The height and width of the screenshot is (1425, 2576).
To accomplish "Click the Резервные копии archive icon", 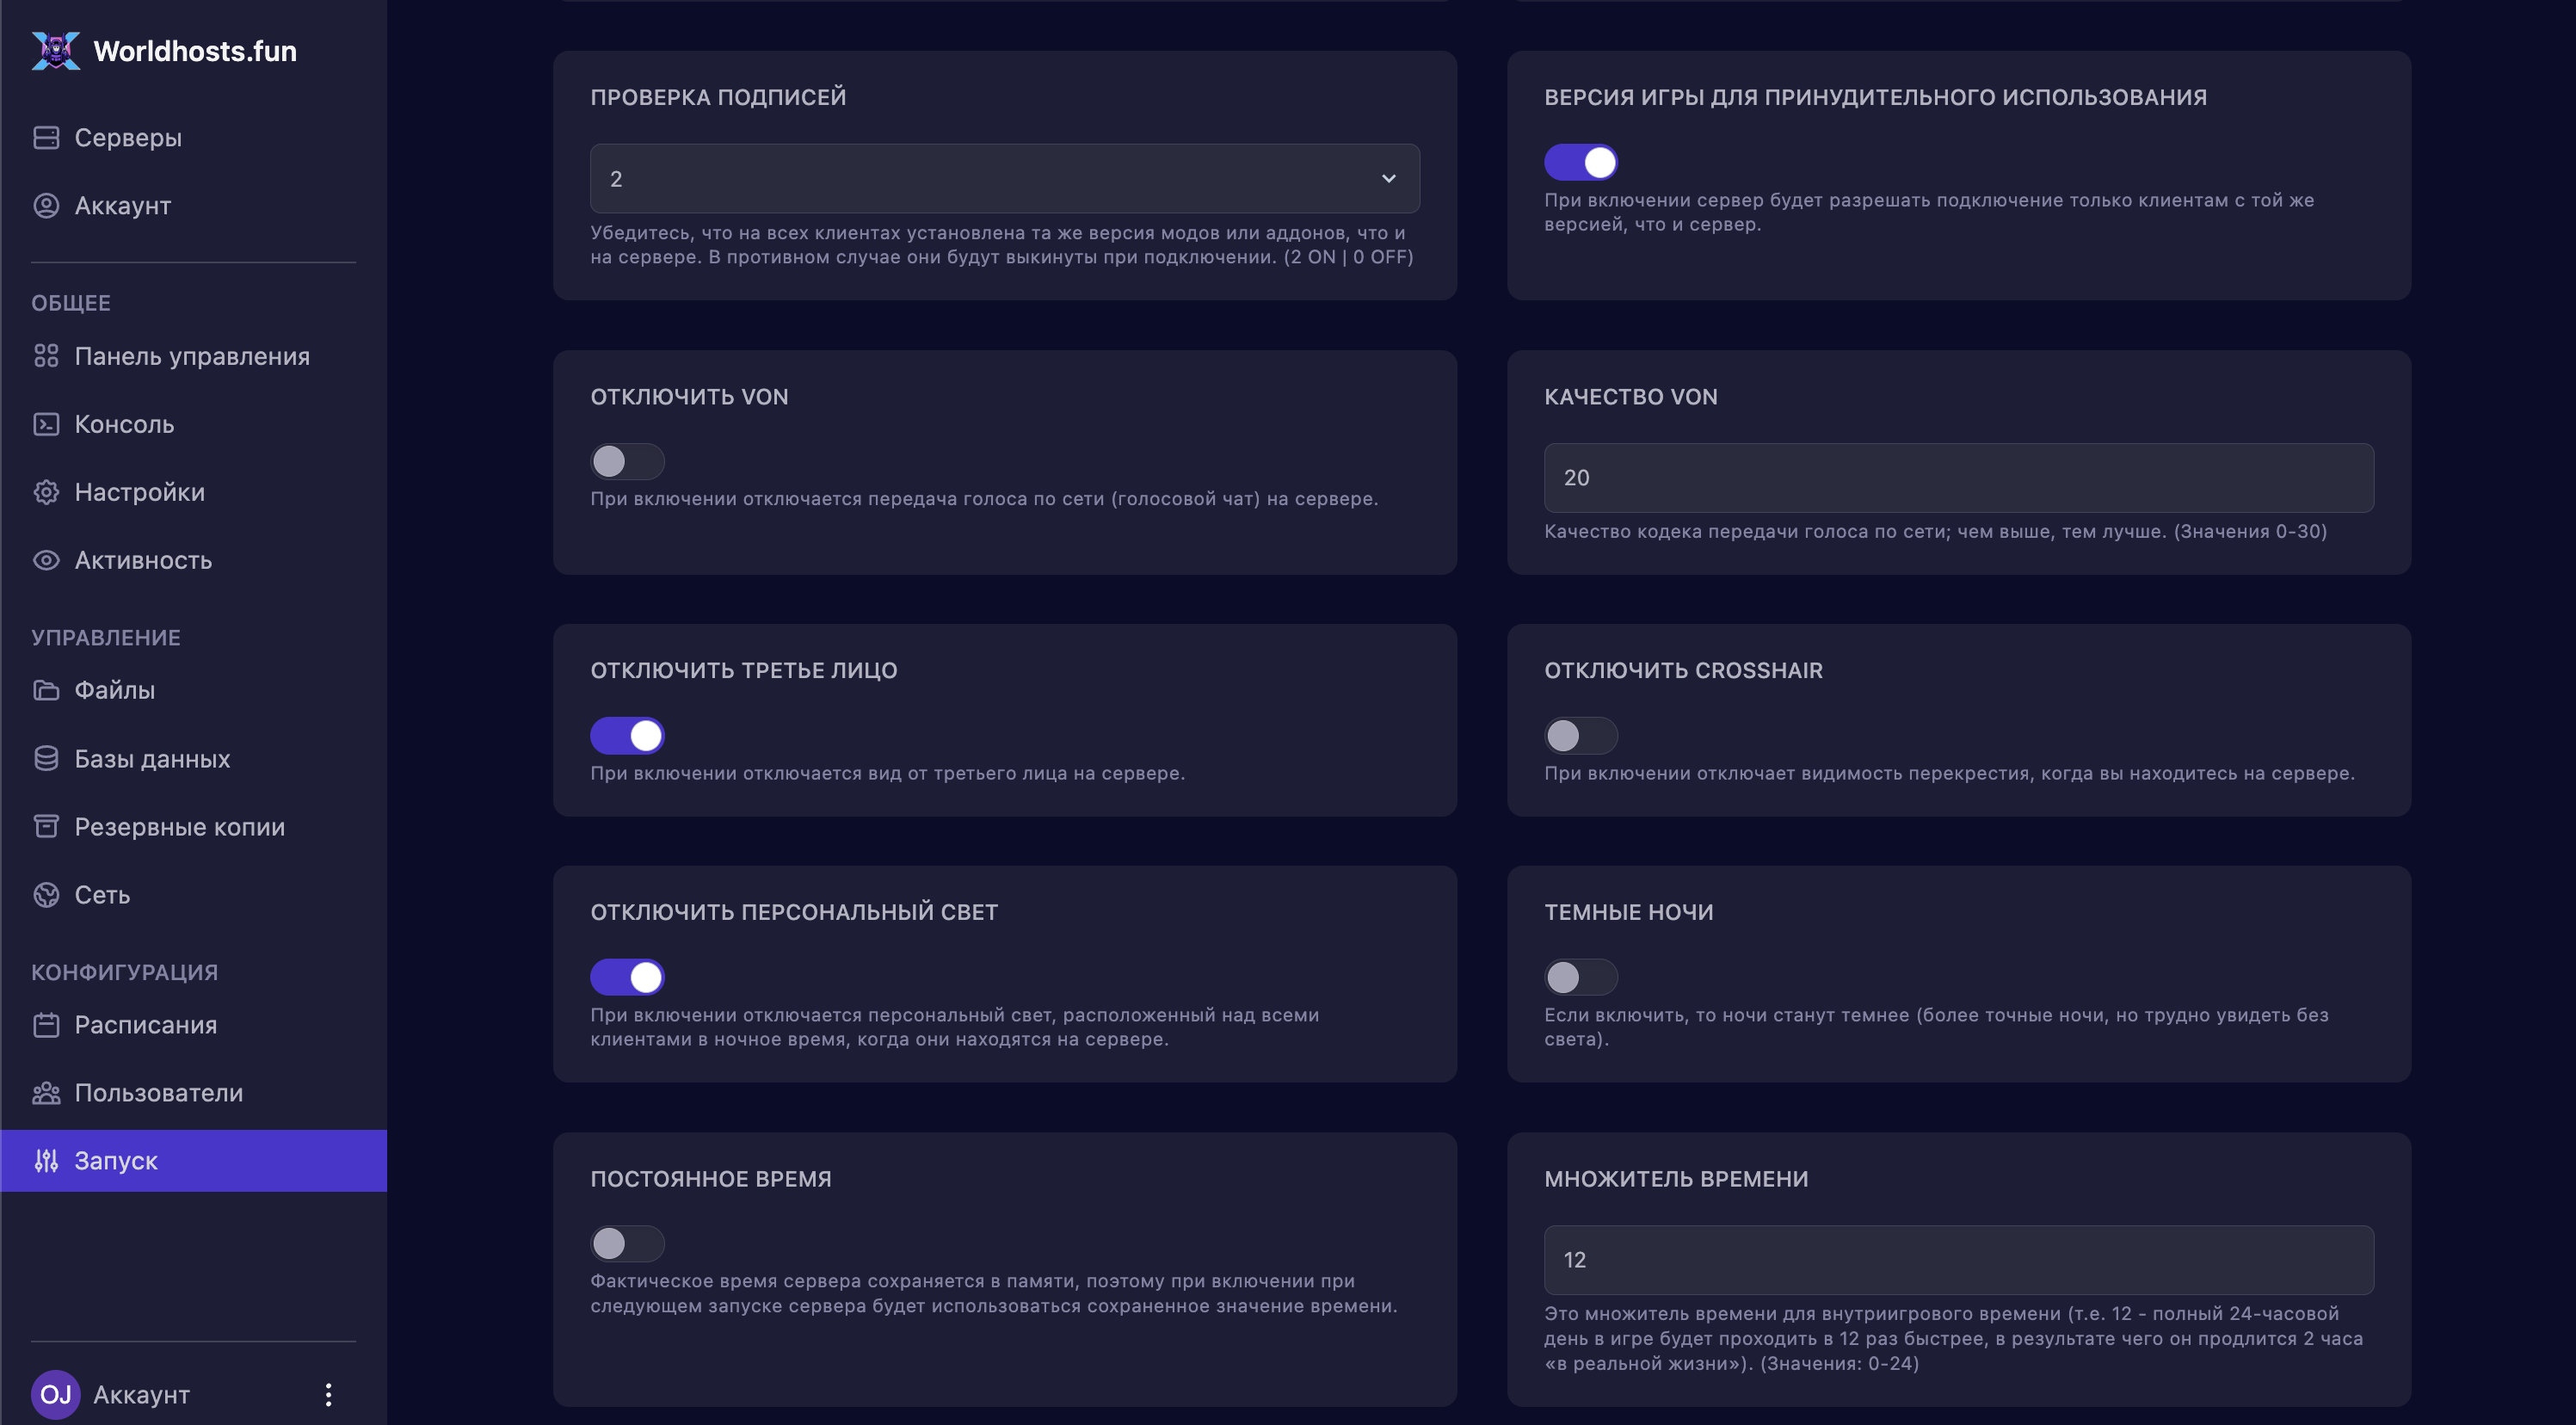I will (x=46, y=827).
